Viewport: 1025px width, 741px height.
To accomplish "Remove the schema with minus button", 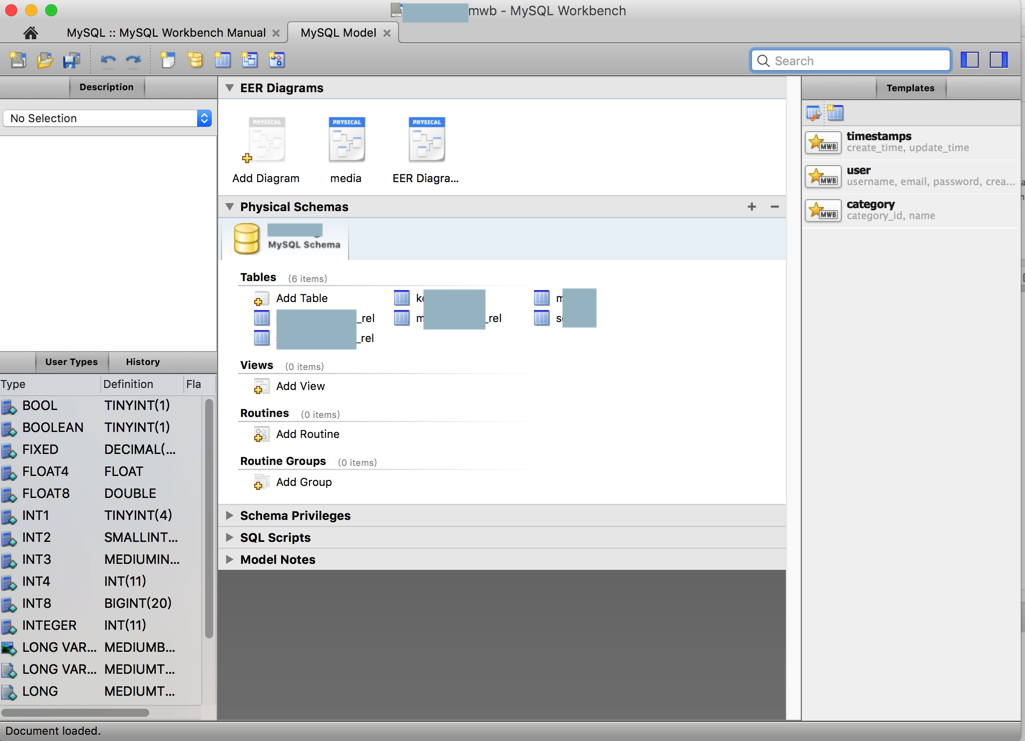I will (775, 206).
